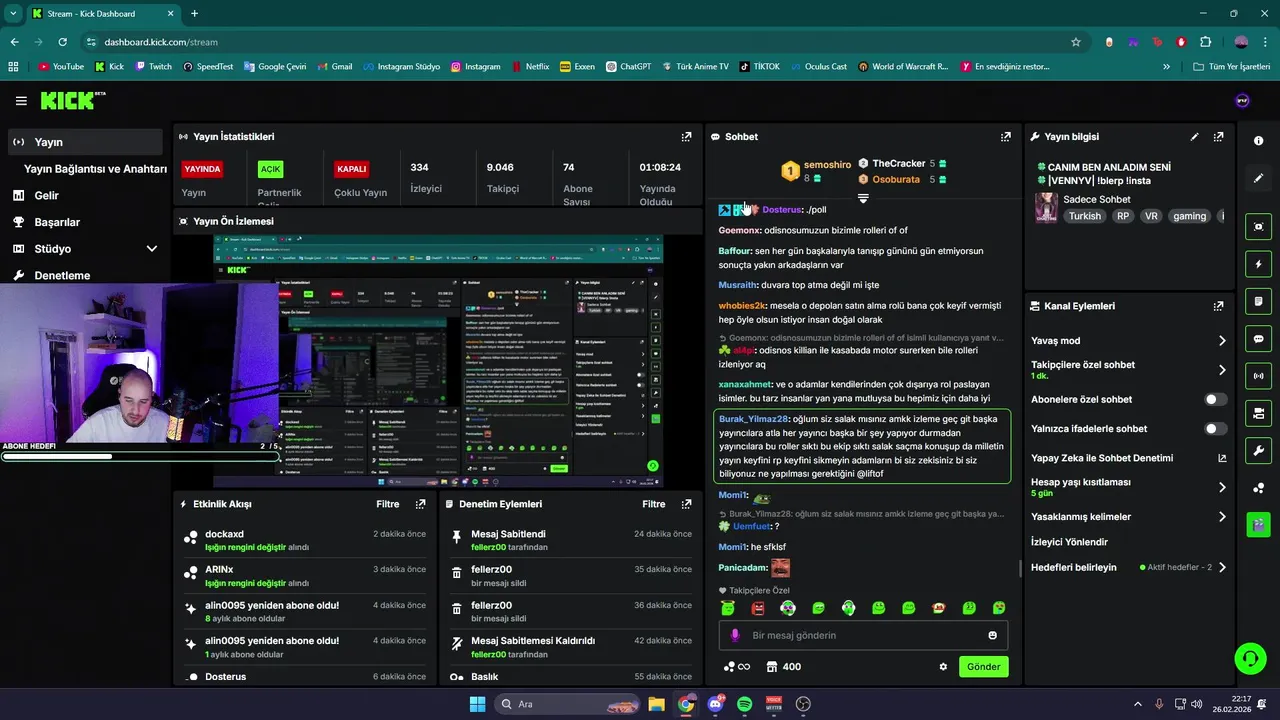
Task: Open the hamburger menu next to Kick logo
Action: tap(21, 101)
